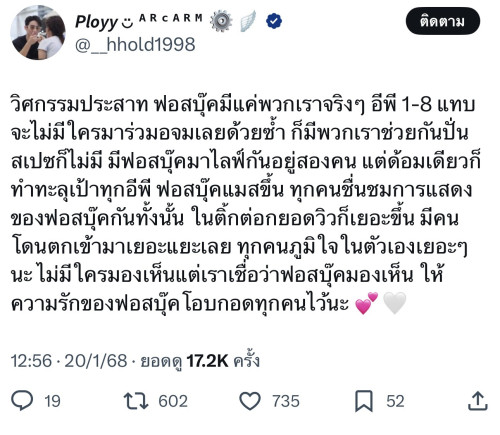Click the wing emoji beside the name
The height and width of the screenshot is (435, 500).
click(x=248, y=21)
